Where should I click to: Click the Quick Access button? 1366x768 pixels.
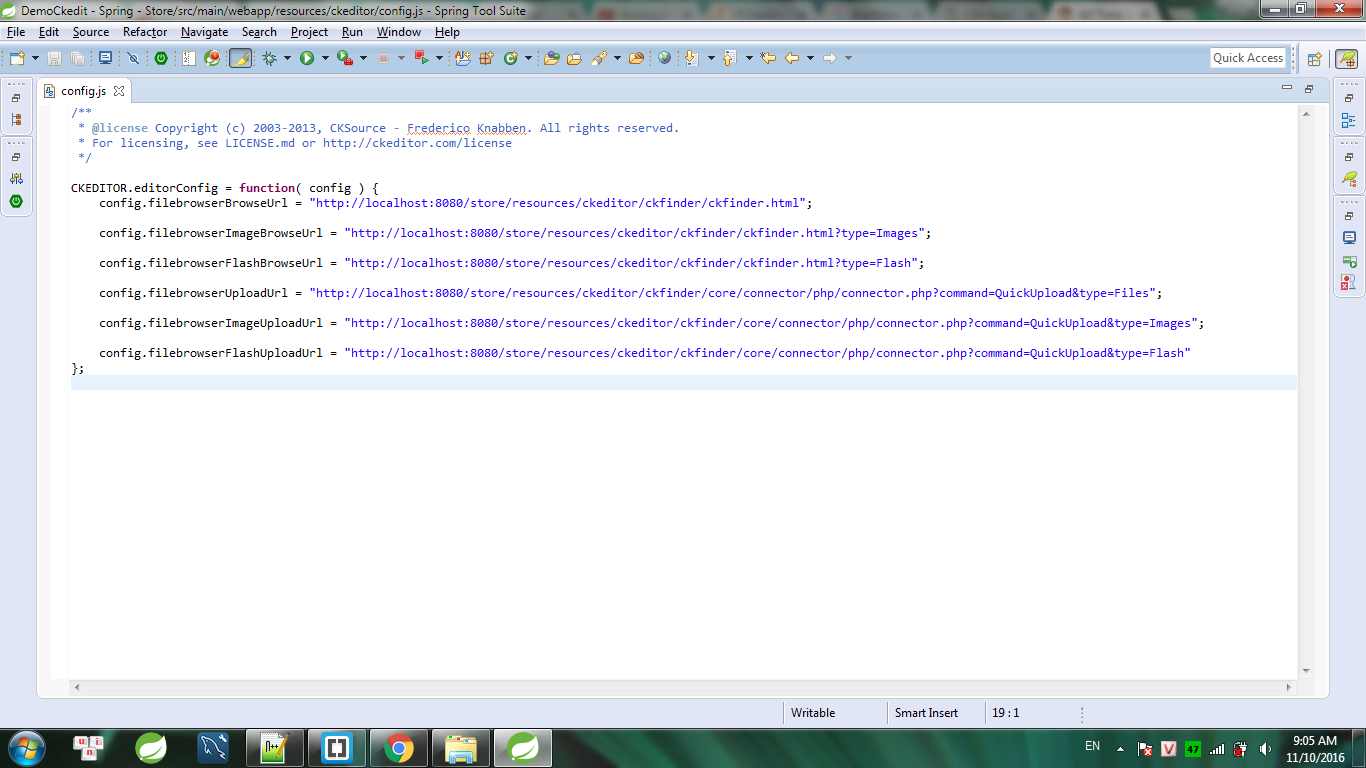coord(1247,57)
